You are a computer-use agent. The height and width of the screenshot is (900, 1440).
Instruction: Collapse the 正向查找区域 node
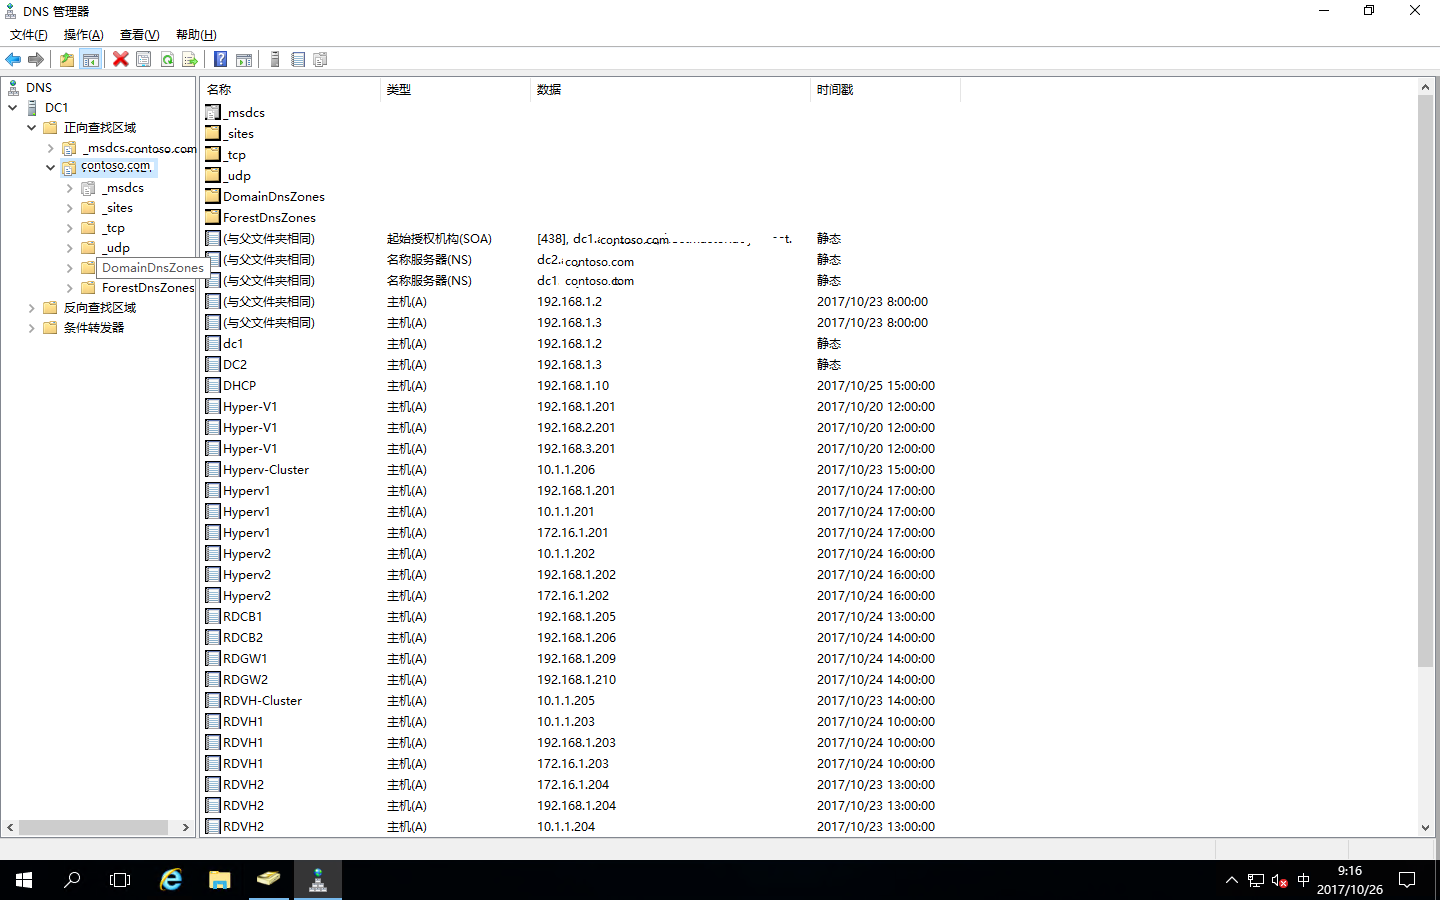point(32,128)
